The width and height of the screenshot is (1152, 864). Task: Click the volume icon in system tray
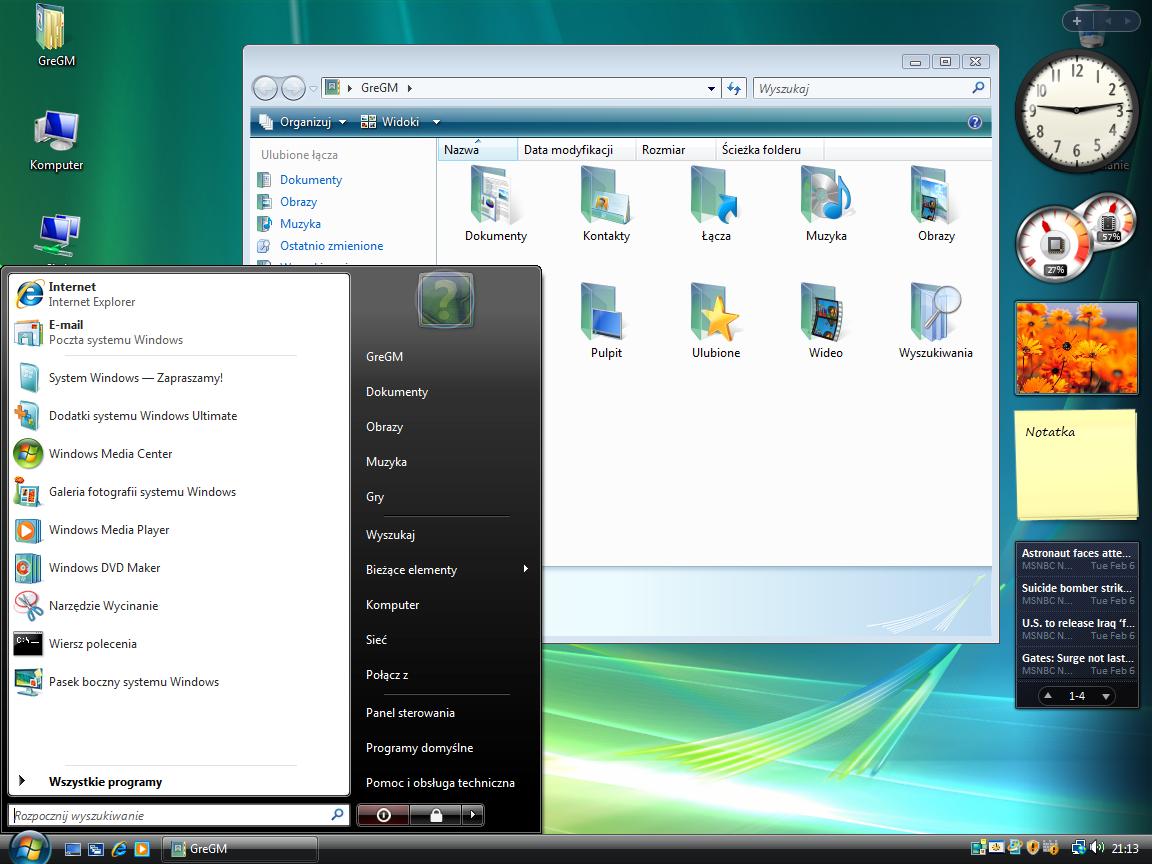(1097, 848)
